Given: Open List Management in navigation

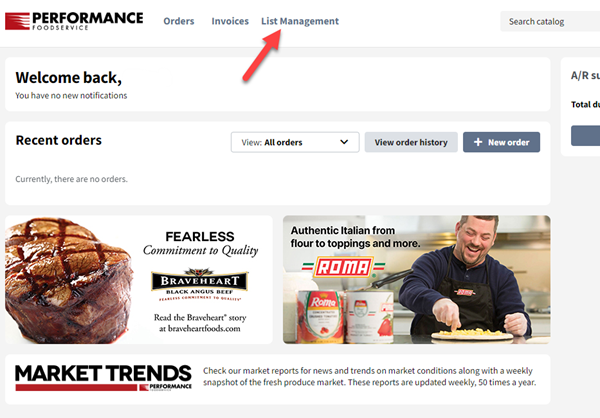Looking at the screenshot, I should click(300, 21).
